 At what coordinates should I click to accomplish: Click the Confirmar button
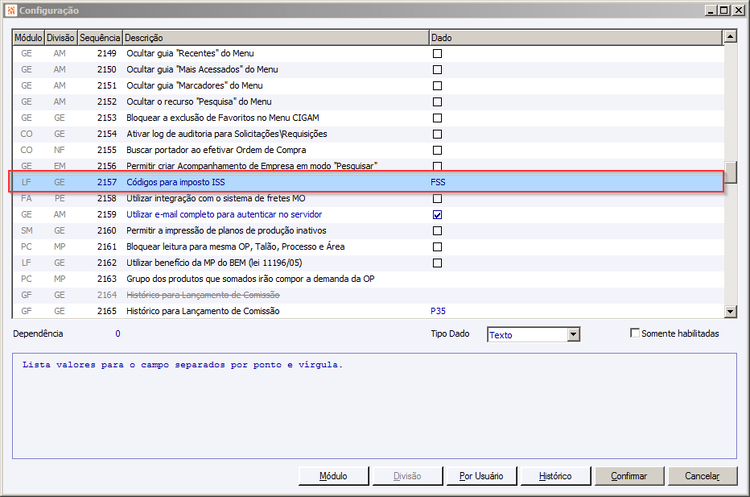click(629, 476)
